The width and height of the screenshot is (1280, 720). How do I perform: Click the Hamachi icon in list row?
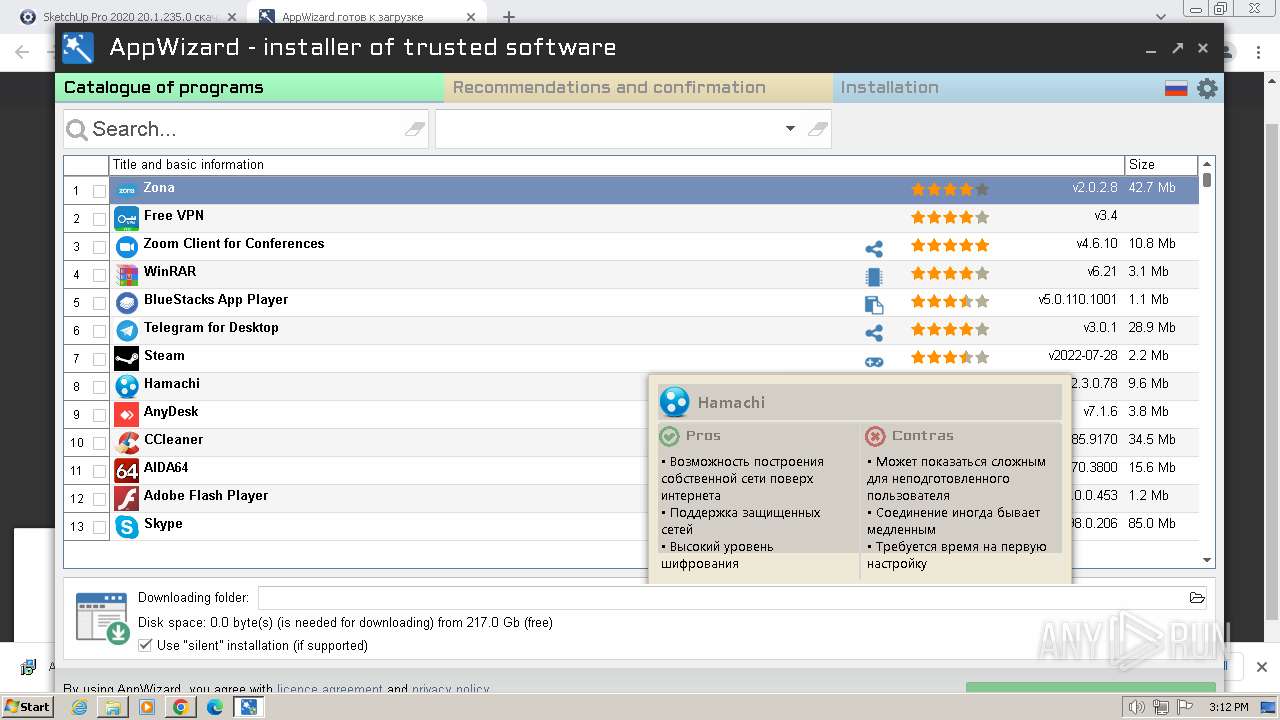pos(126,386)
